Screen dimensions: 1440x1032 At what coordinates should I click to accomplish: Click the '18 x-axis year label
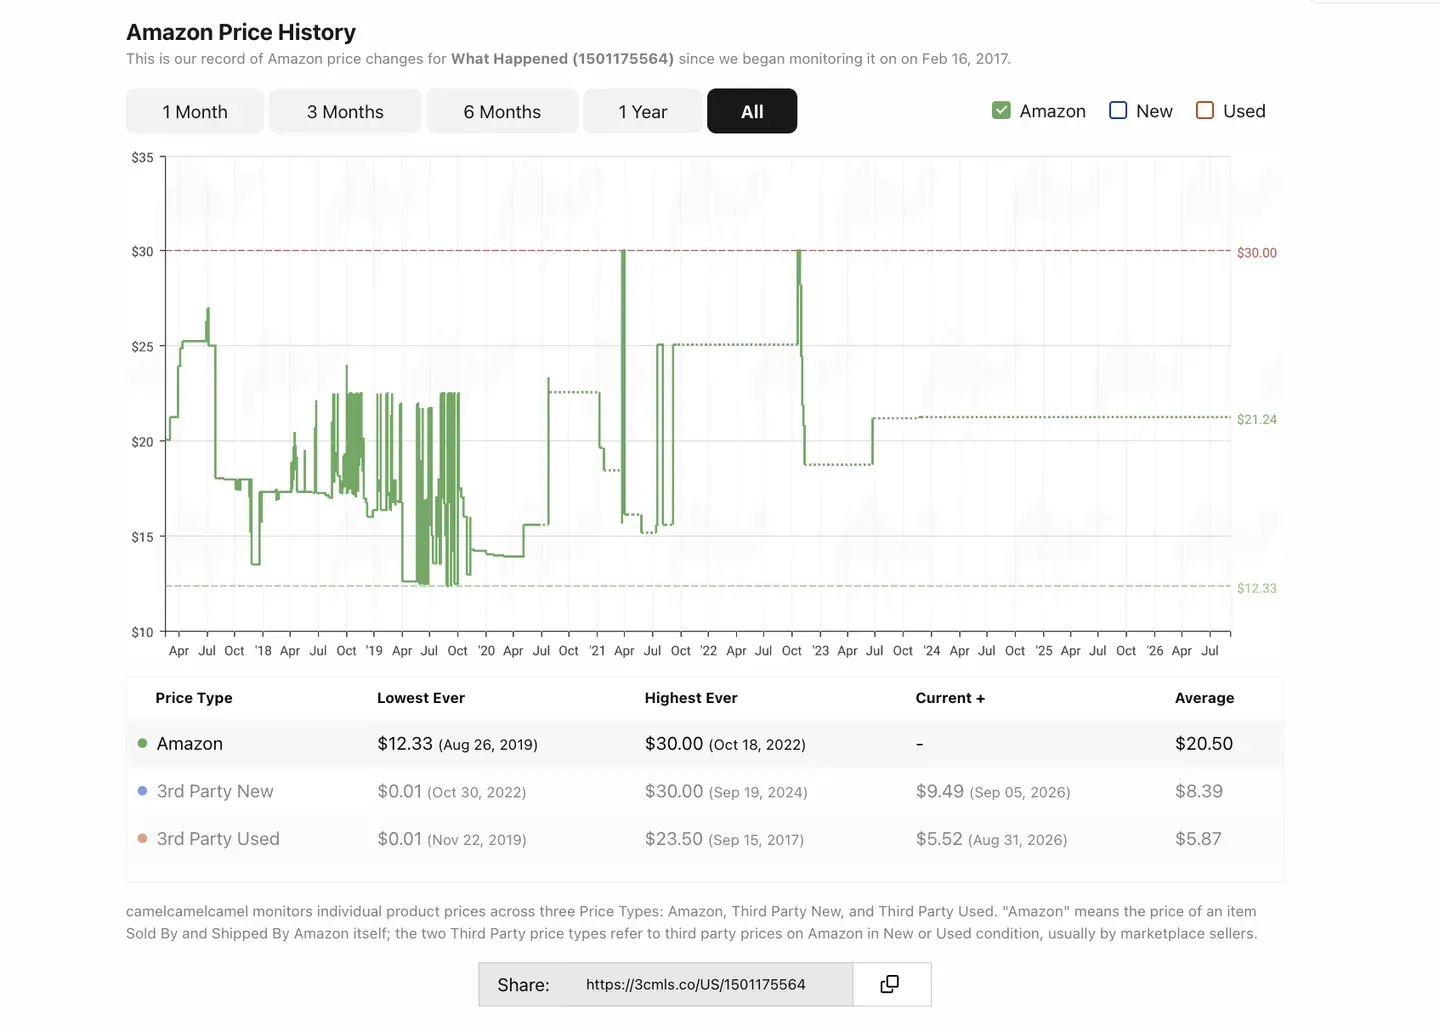tap(263, 651)
